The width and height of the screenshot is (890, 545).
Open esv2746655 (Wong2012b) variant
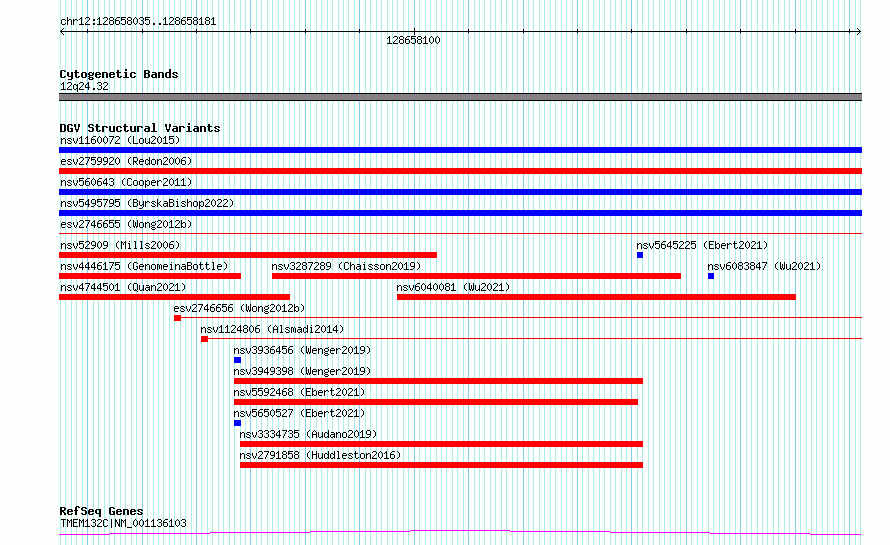[126, 224]
